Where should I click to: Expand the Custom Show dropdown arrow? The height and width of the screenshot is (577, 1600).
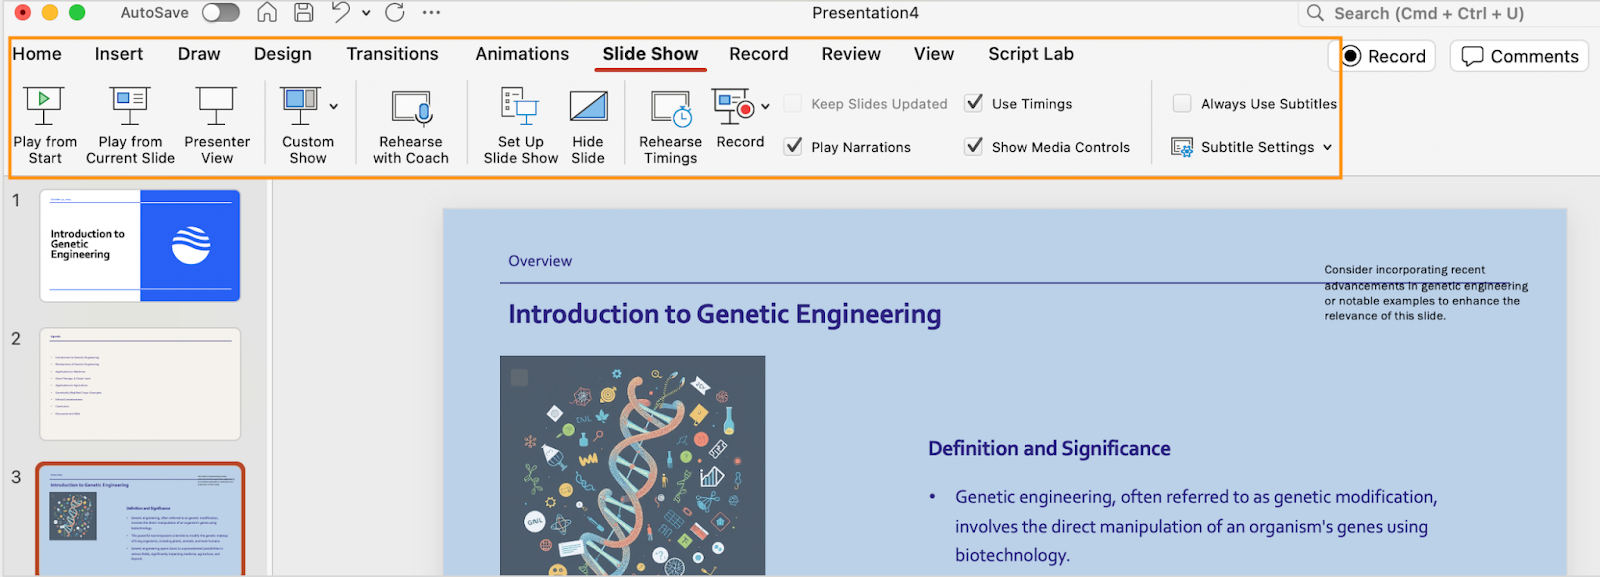pyautogui.click(x=334, y=106)
